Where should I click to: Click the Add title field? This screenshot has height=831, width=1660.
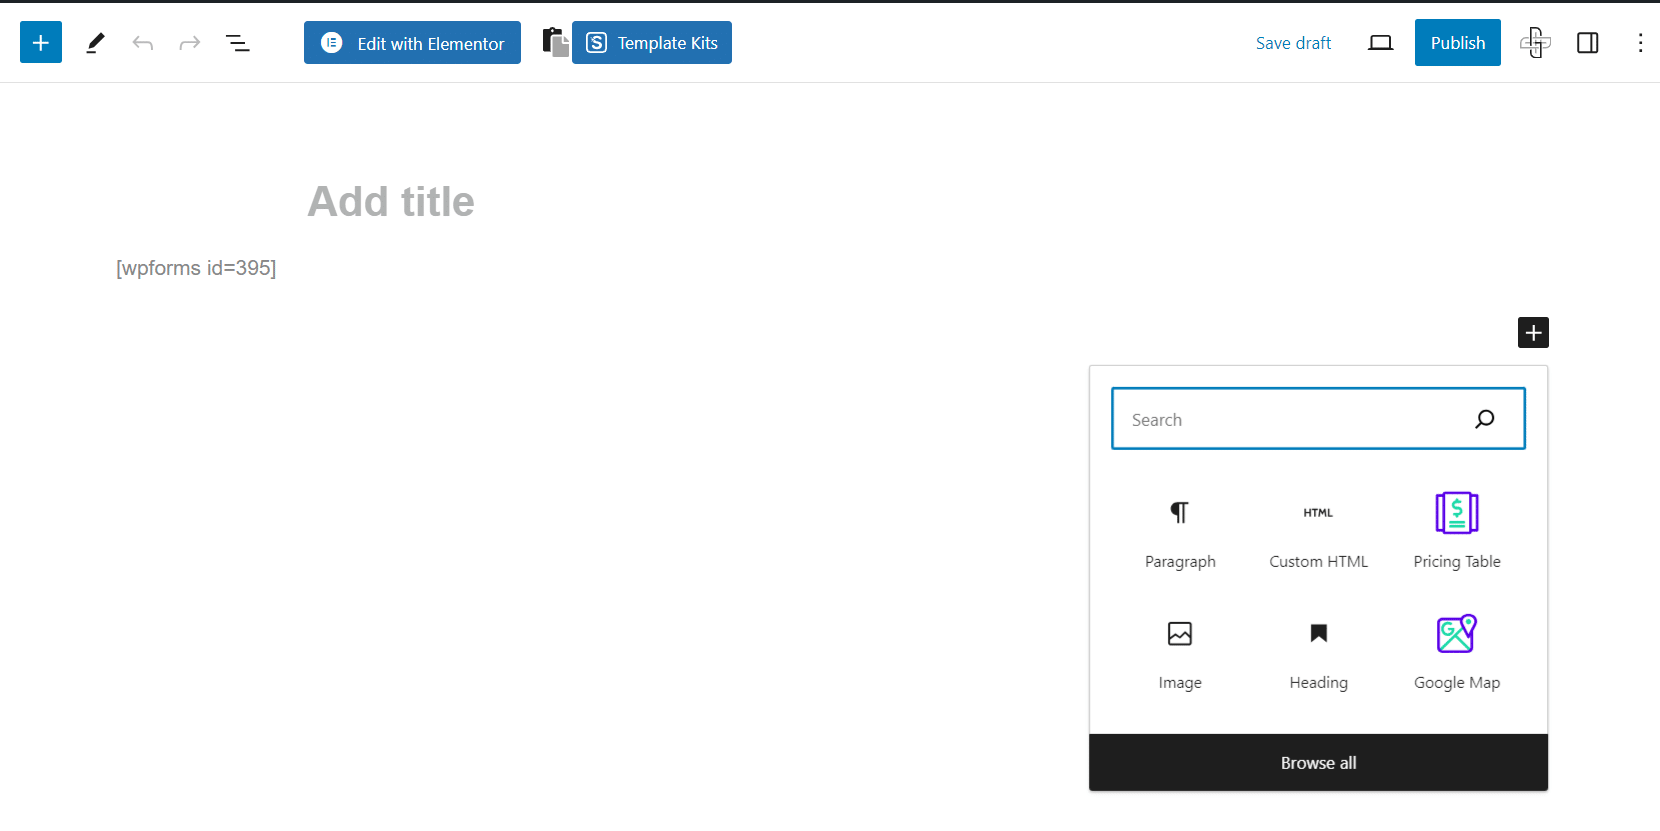tap(391, 202)
